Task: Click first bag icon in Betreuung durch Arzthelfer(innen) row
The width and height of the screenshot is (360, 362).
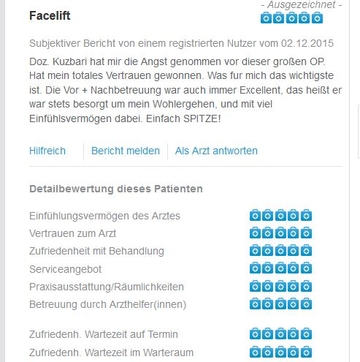Action: coord(255,304)
